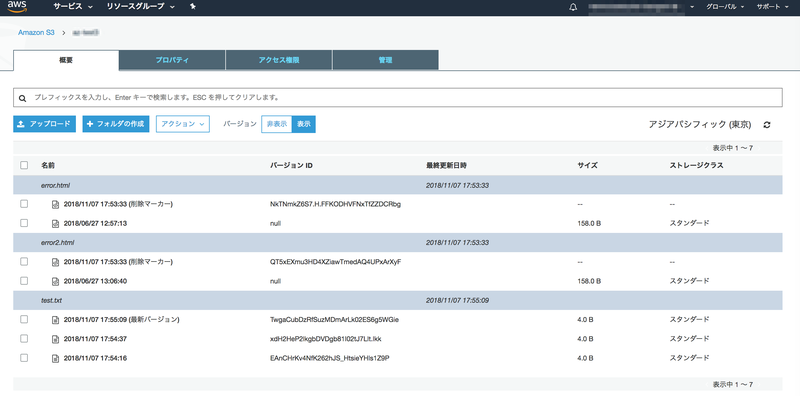Viewport: 800px width, 396px height.
Task: Click version ID TwgaCubDzRfSuzMDmArLk02ES6g5WGie
Action: 335,320
